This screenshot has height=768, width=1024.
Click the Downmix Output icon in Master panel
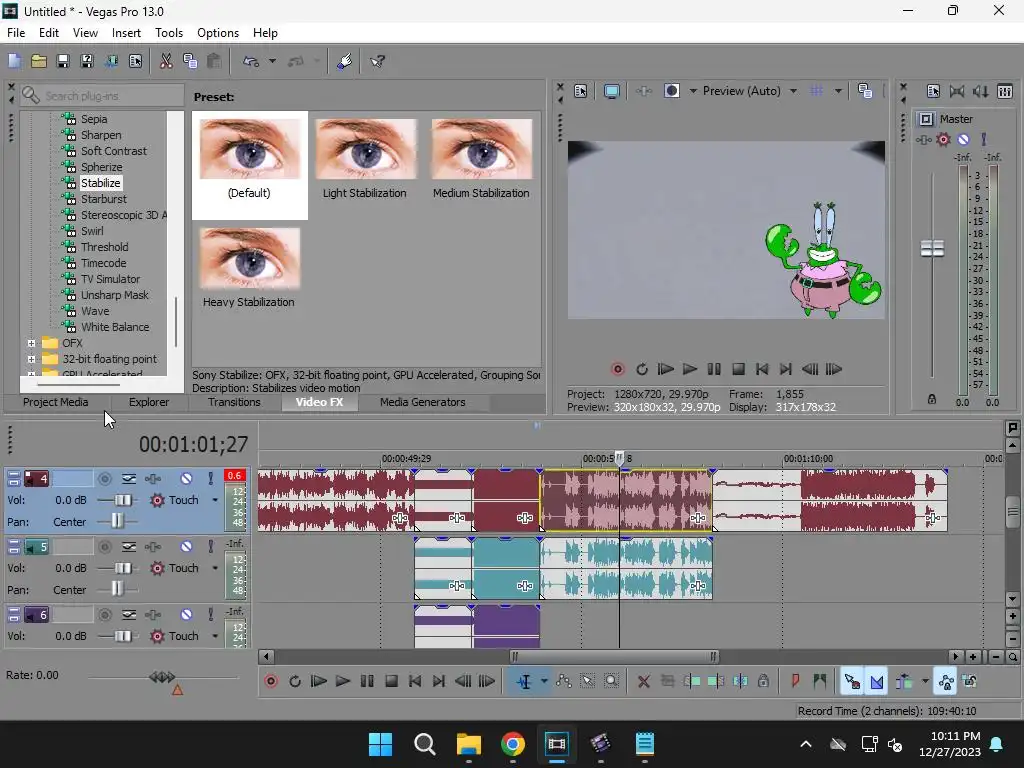tap(957, 91)
